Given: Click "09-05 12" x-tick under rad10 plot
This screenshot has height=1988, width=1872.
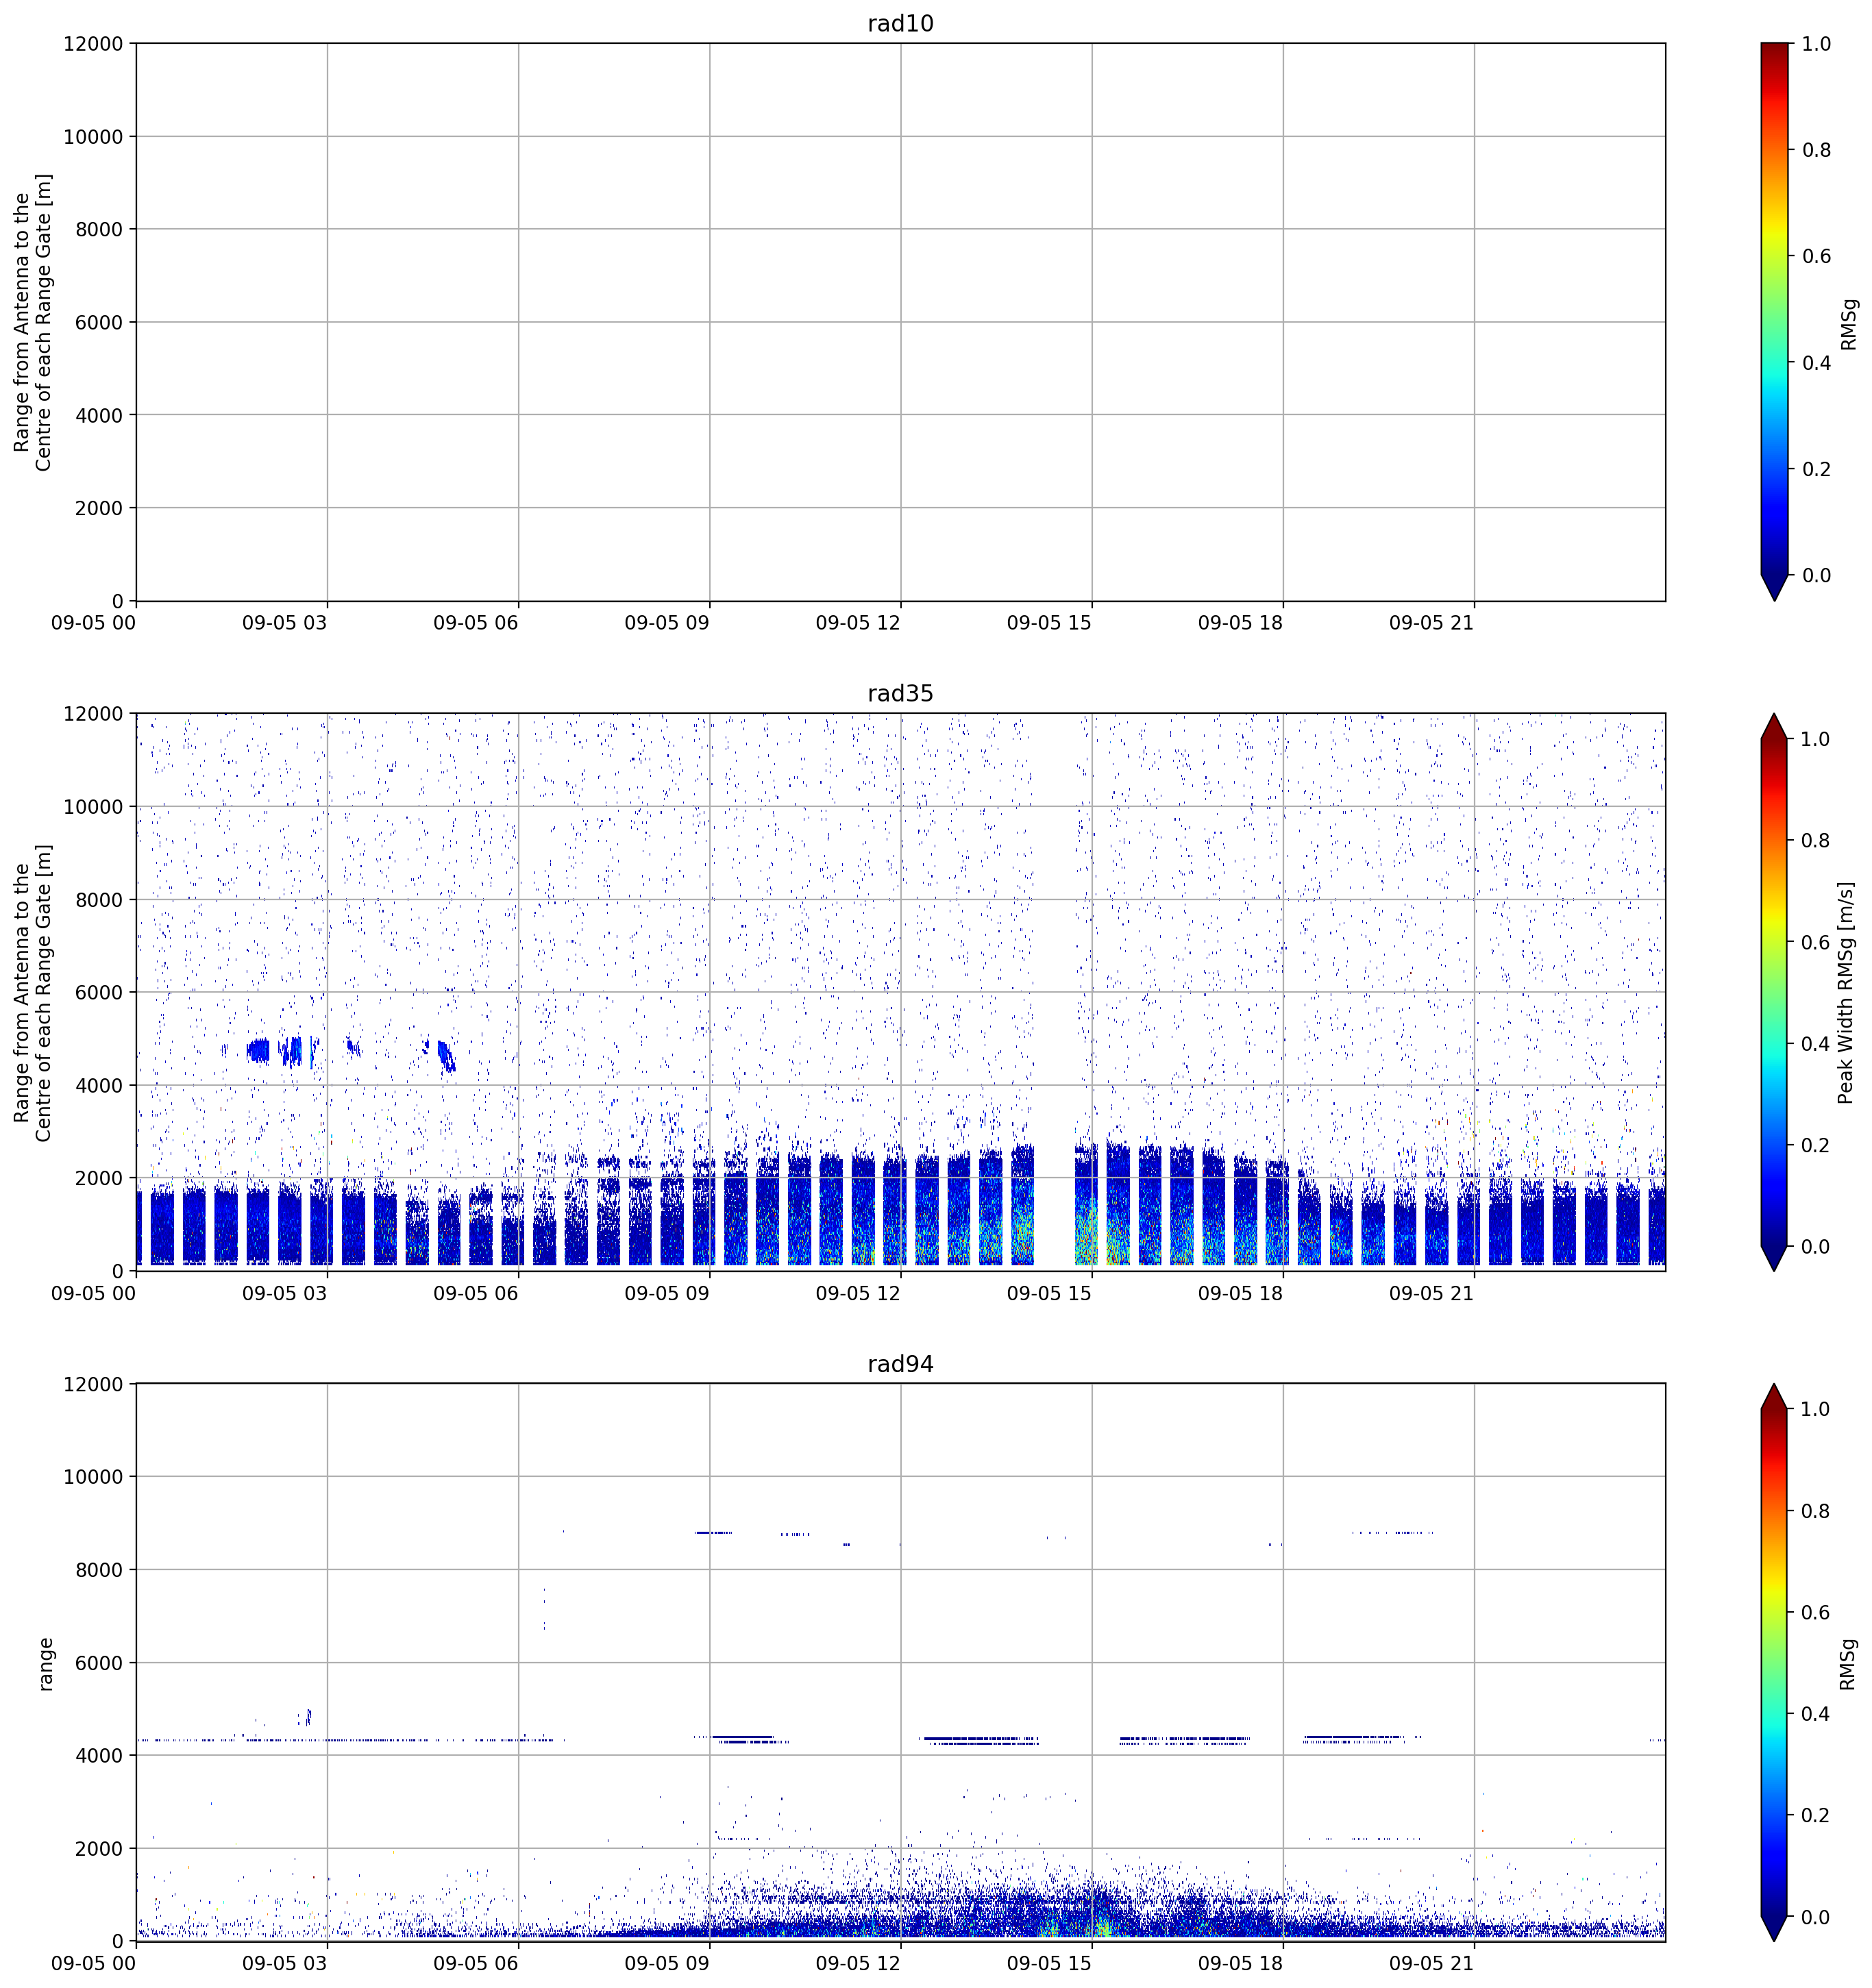Looking at the screenshot, I should (858, 623).
